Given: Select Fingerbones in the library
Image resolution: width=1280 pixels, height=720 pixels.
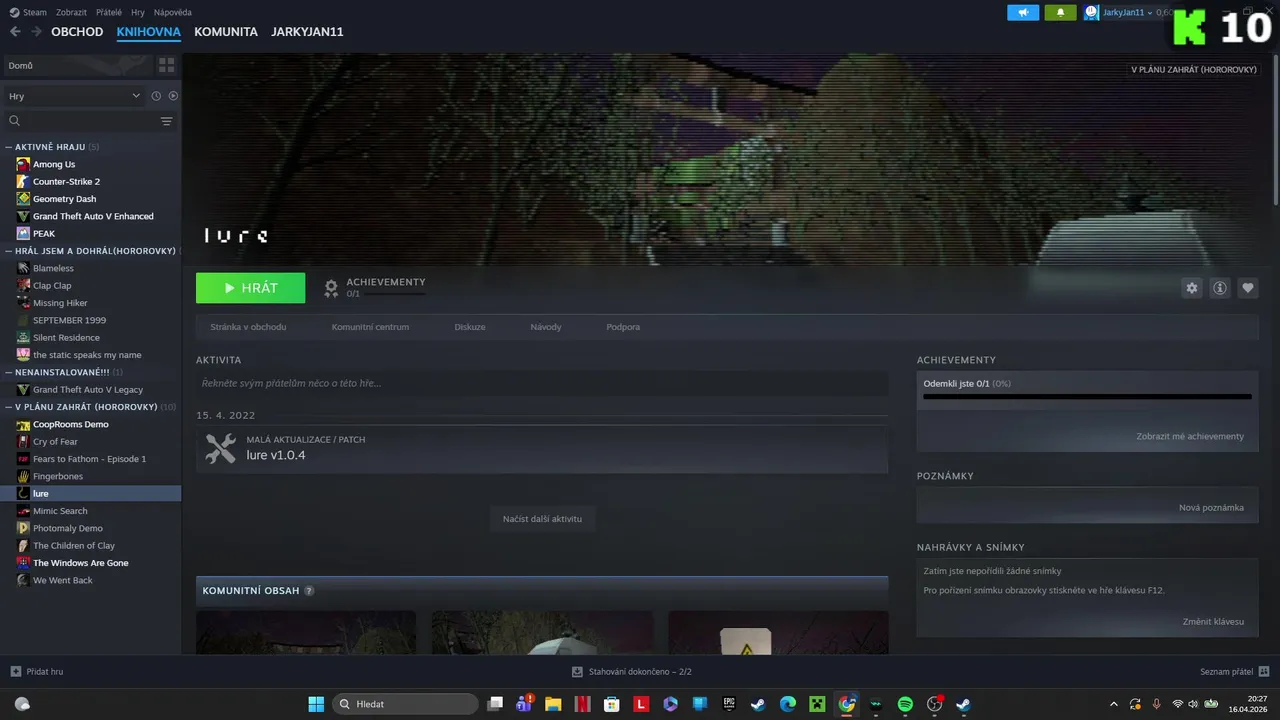Looking at the screenshot, I should [x=58, y=476].
